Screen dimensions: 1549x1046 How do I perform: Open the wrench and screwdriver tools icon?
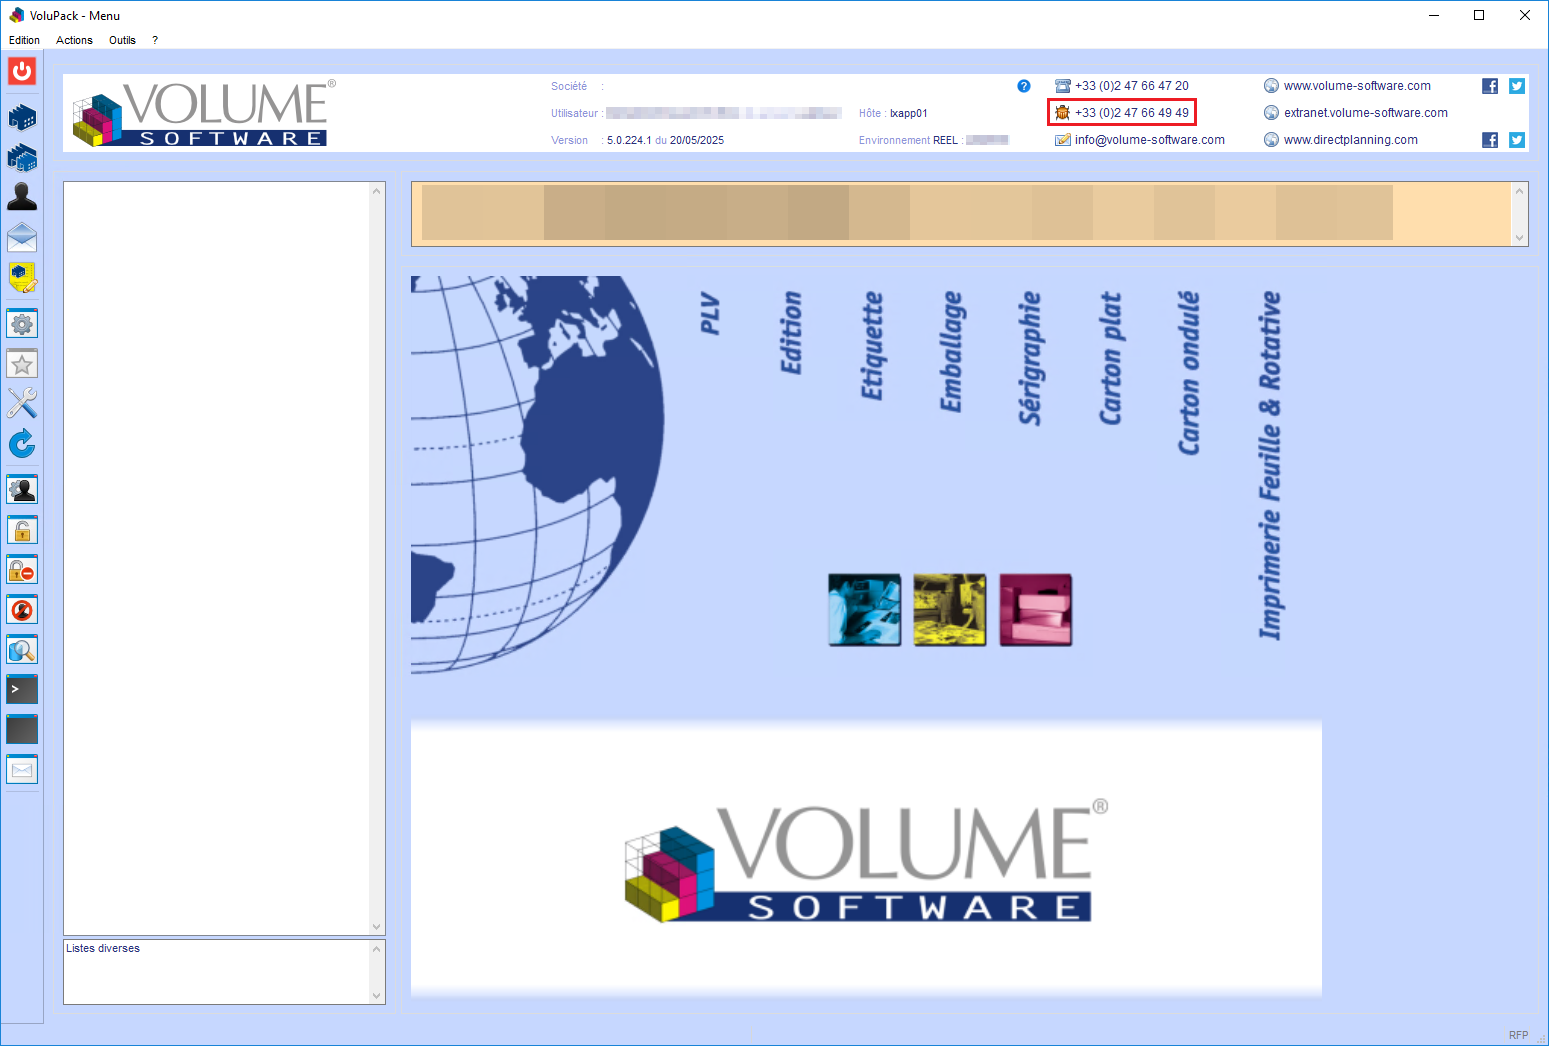22,403
